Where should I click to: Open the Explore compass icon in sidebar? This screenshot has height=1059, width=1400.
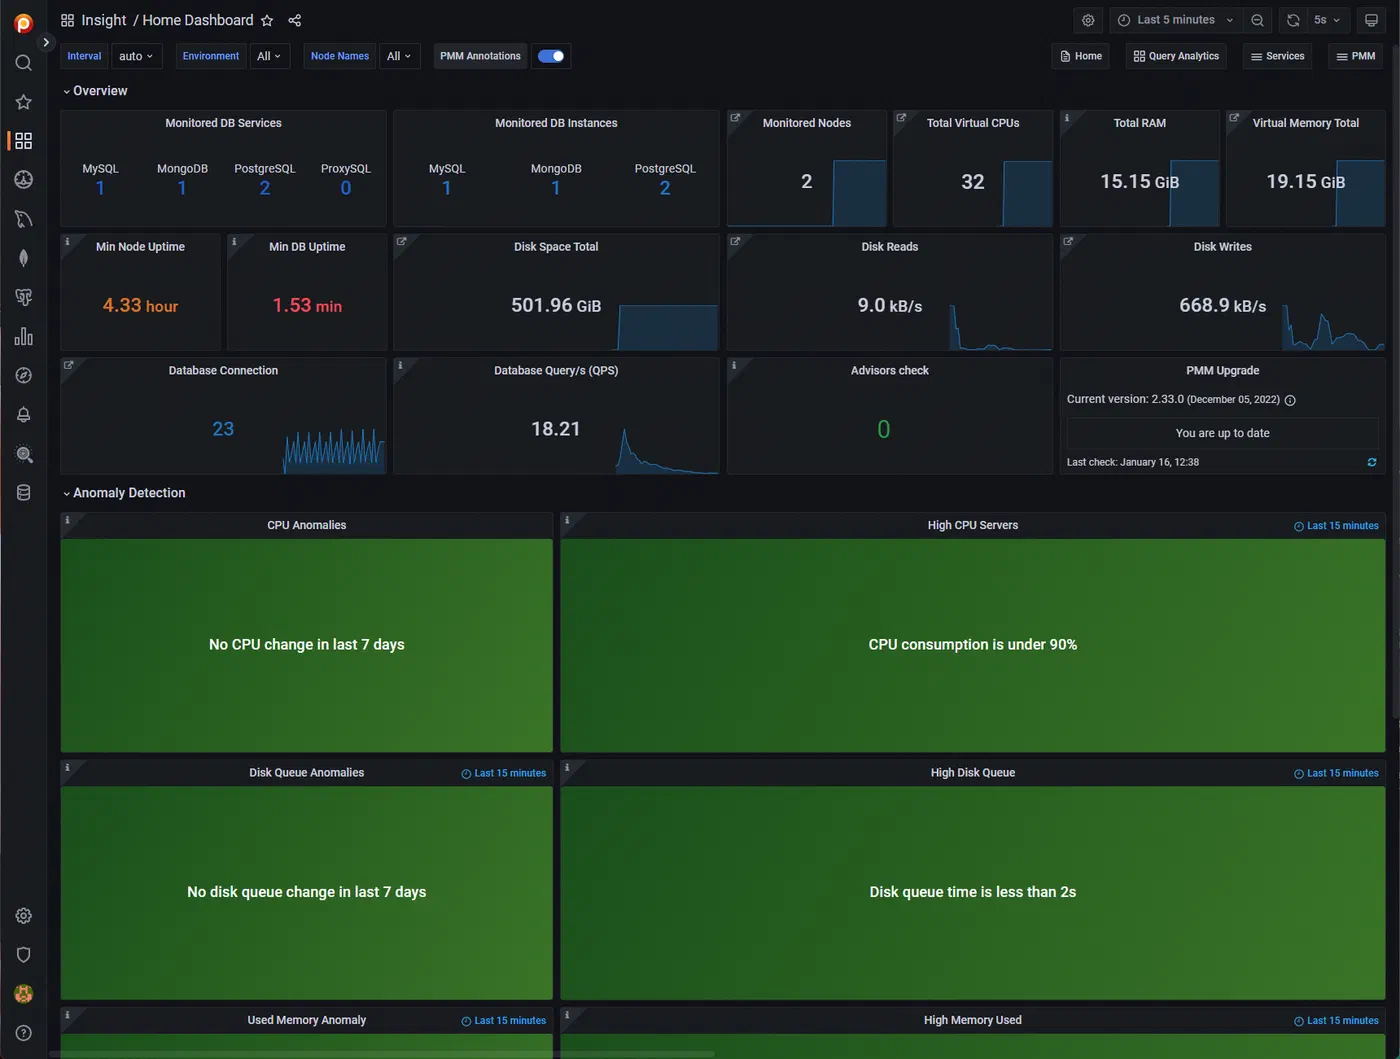[x=23, y=376]
